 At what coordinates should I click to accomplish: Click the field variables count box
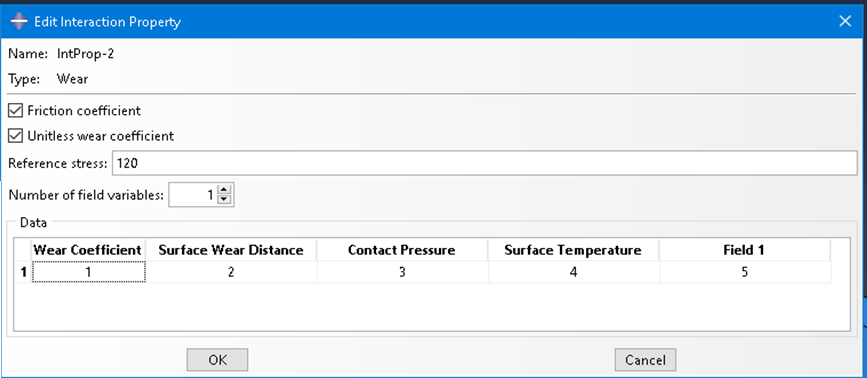[x=193, y=195]
